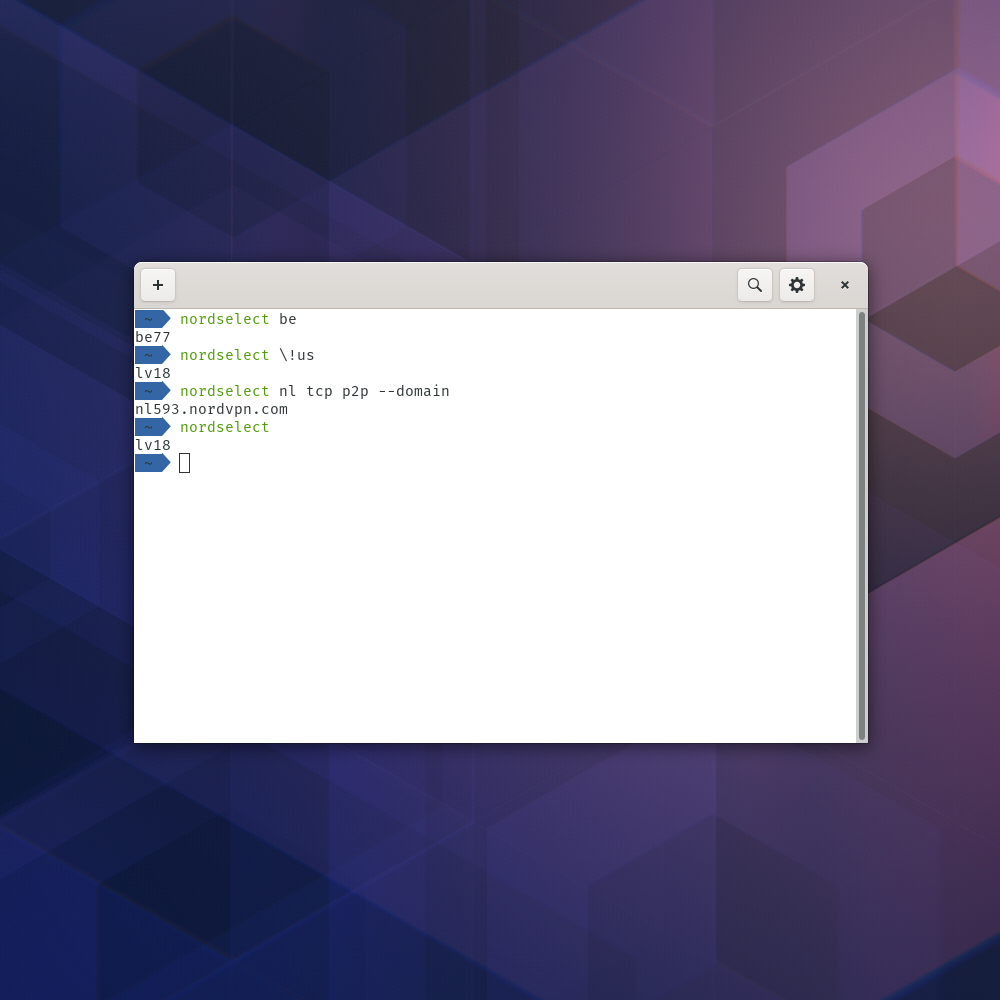This screenshot has height=1000, width=1000.
Task: Click the blue tilde prompt before 'nordselect be'
Action: pyautogui.click(x=150, y=319)
